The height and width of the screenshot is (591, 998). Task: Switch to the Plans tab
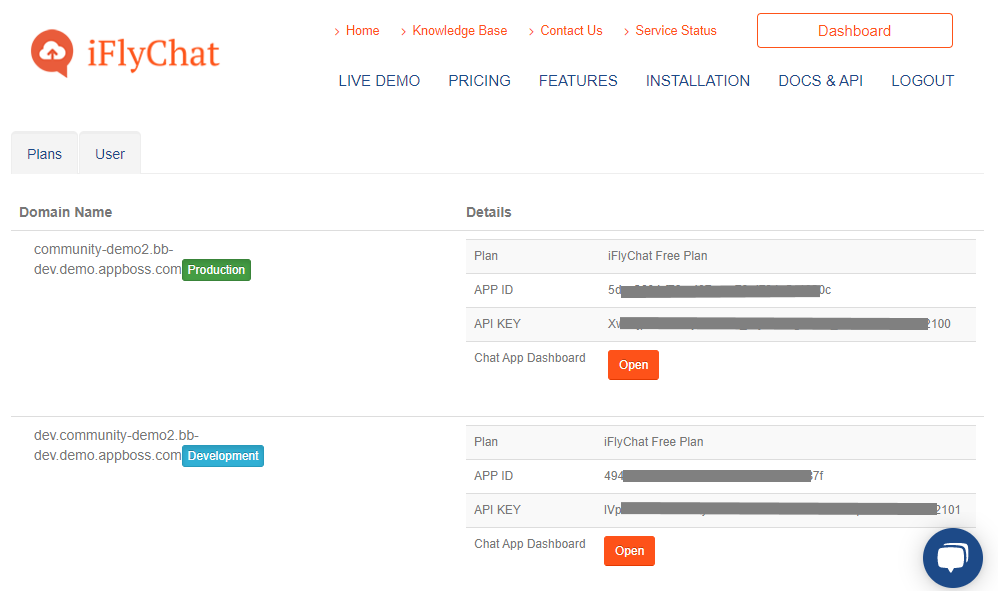click(45, 154)
